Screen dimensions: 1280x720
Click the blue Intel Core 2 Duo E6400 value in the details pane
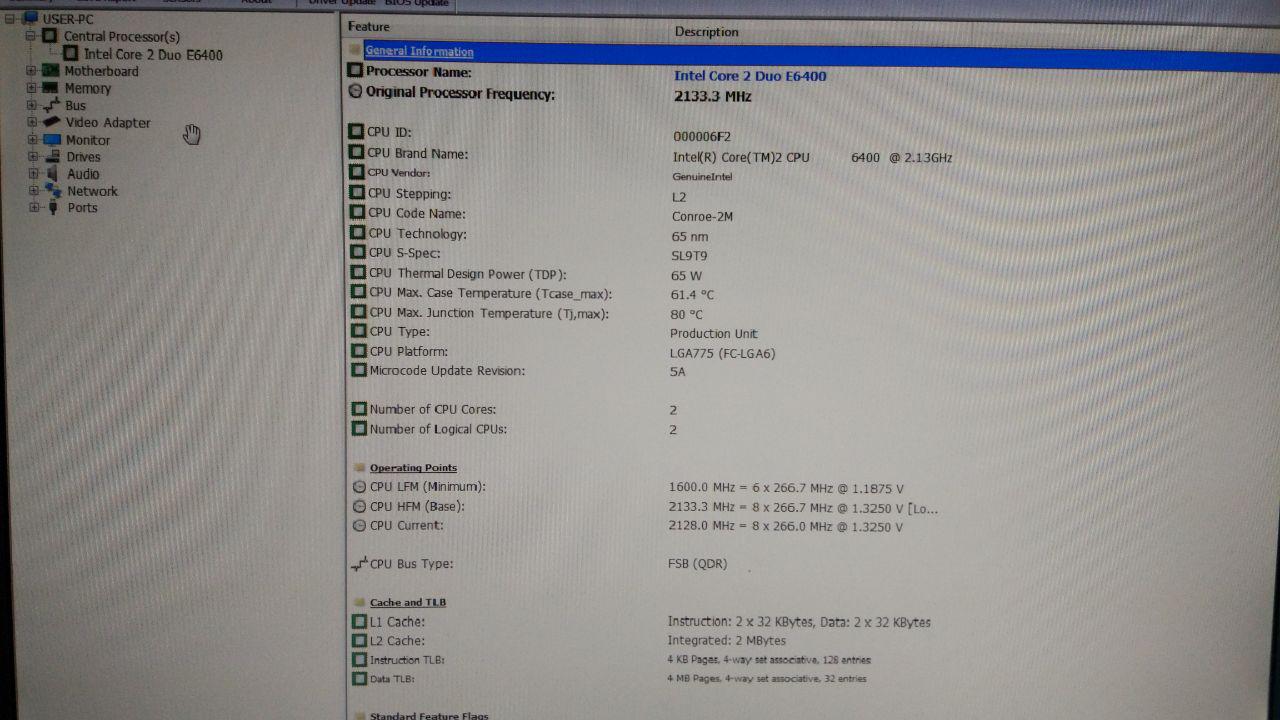point(750,76)
